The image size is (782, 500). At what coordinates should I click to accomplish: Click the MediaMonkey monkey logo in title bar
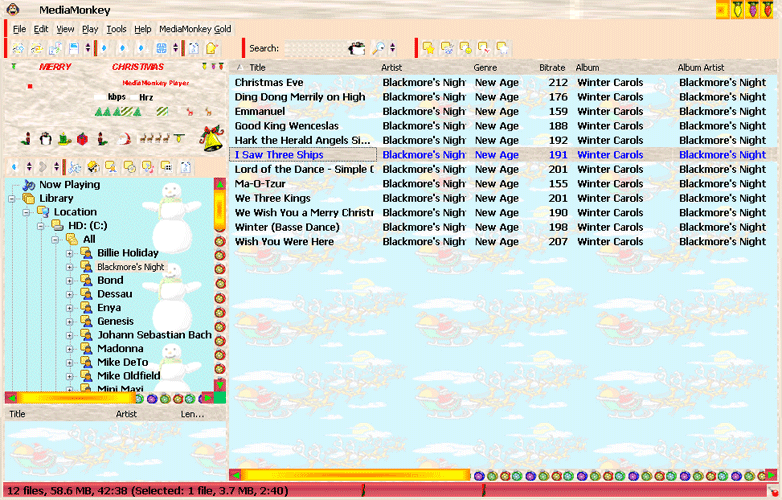[x=13, y=9]
